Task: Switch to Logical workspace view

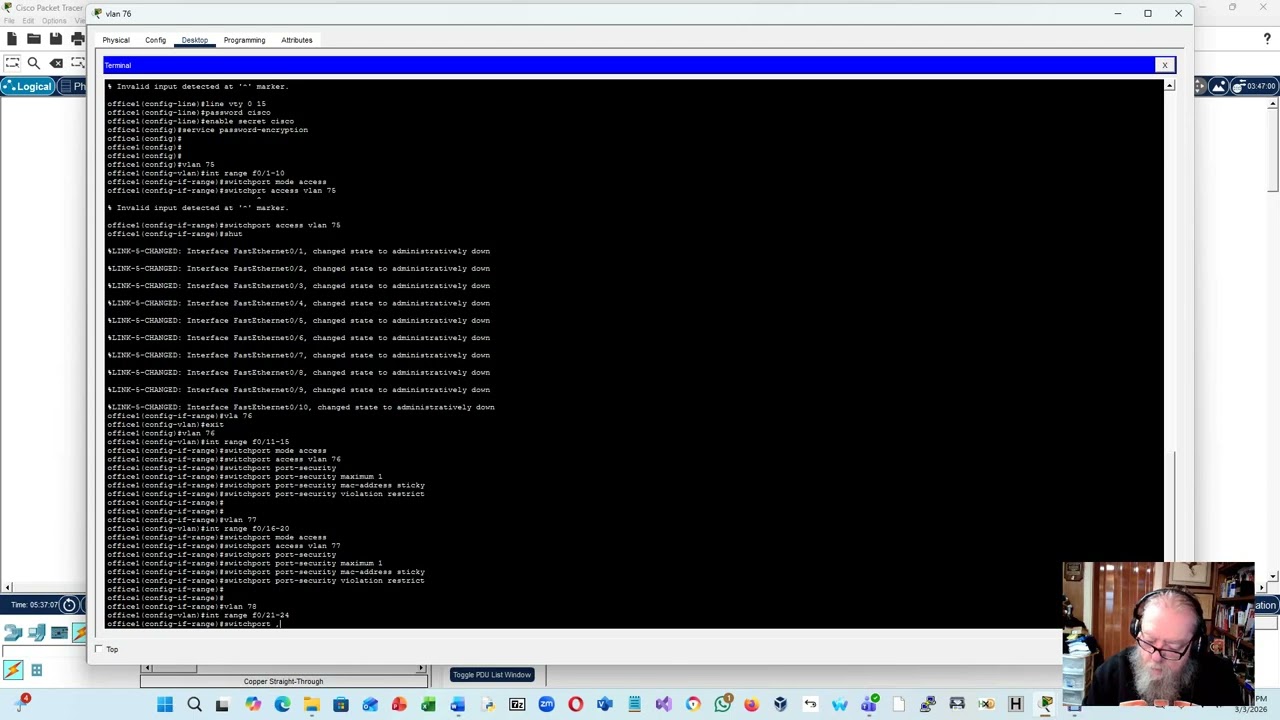Action: (28, 87)
